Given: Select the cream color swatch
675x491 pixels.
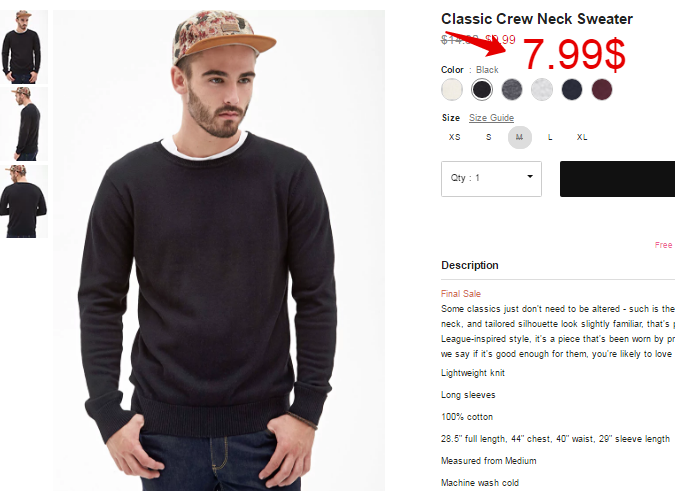Looking at the screenshot, I should tap(452, 90).
